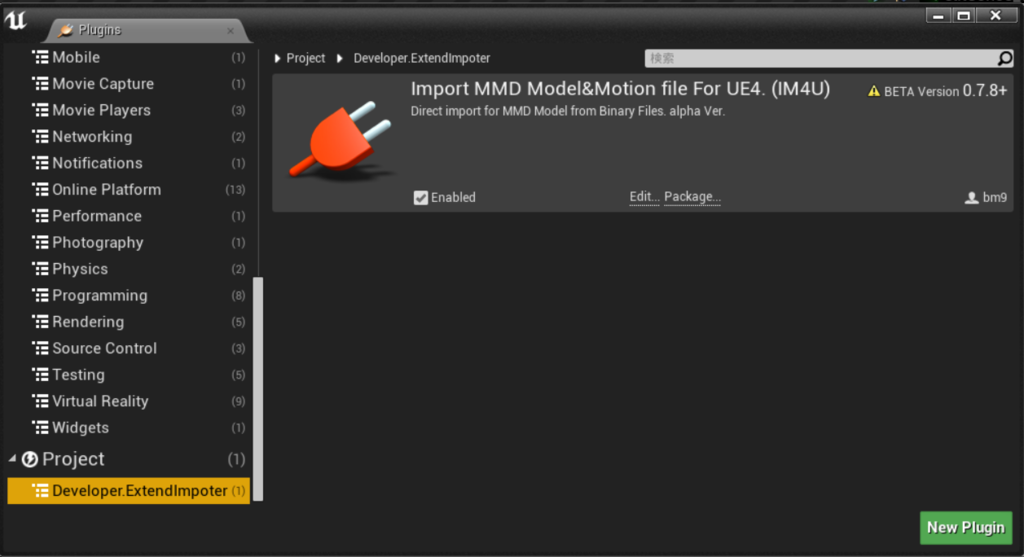
Task: Minimize the Plugins window
Action: [938, 15]
